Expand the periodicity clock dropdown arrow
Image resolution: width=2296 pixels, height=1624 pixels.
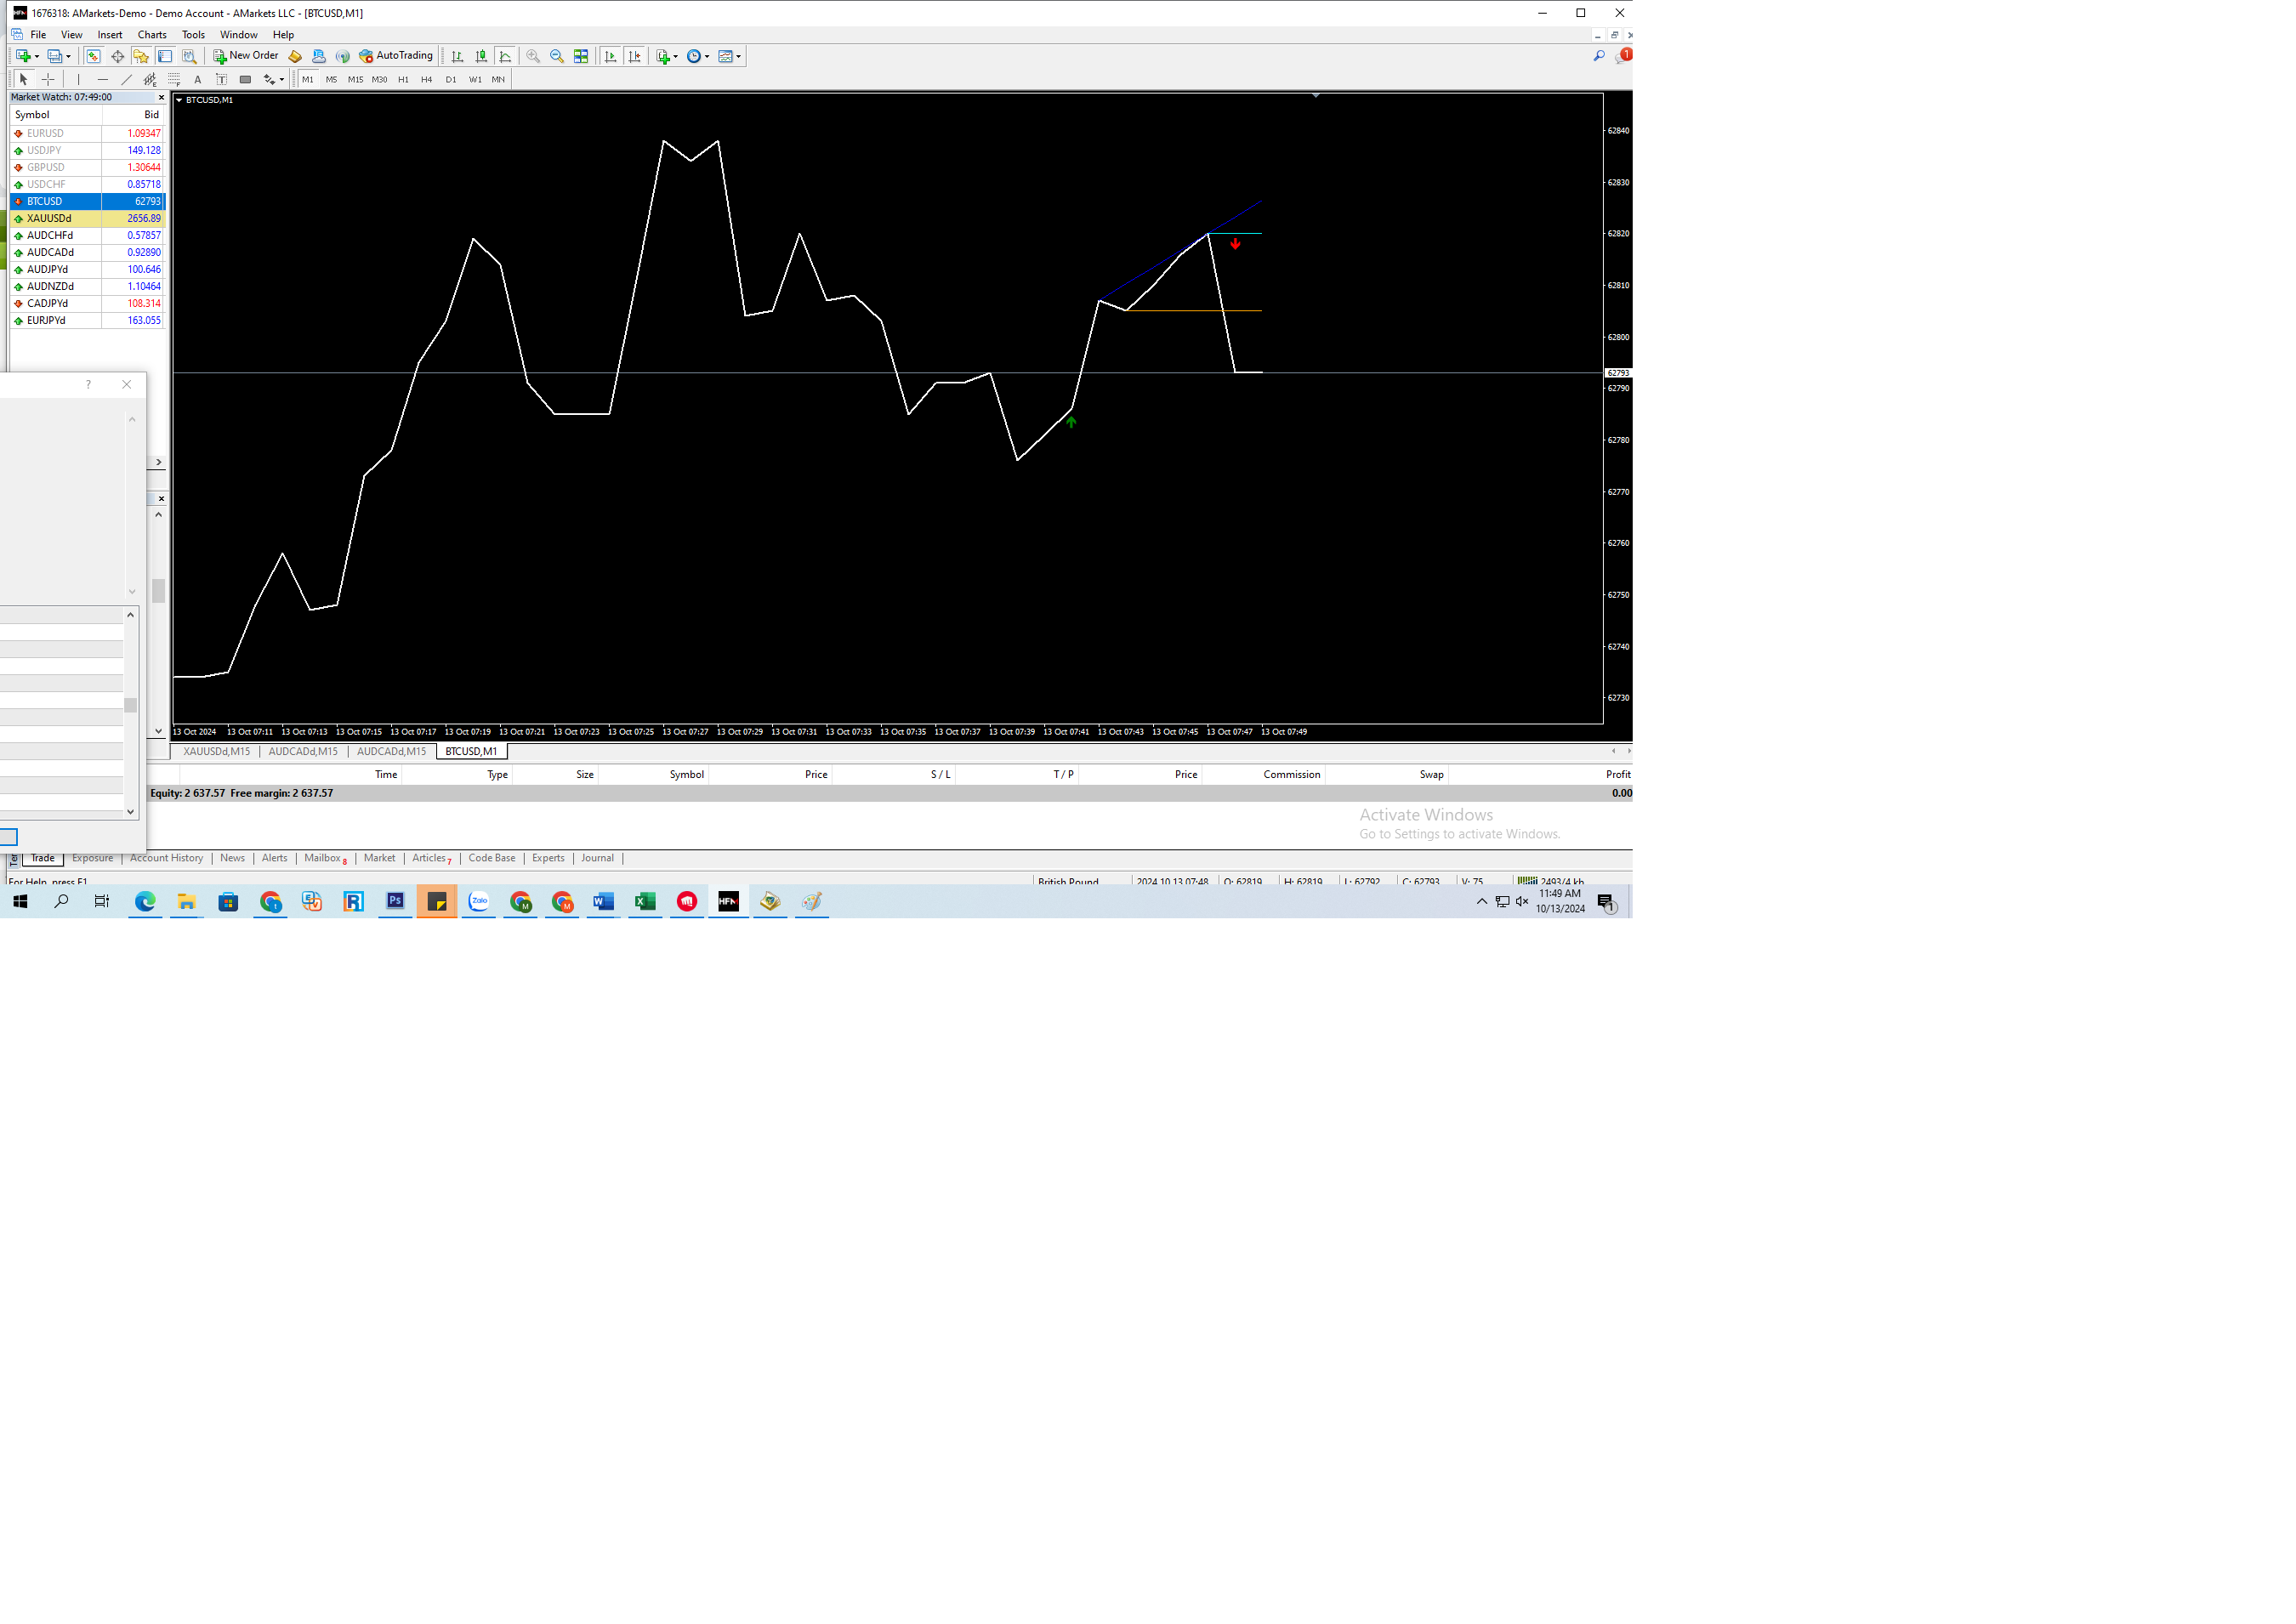click(708, 57)
